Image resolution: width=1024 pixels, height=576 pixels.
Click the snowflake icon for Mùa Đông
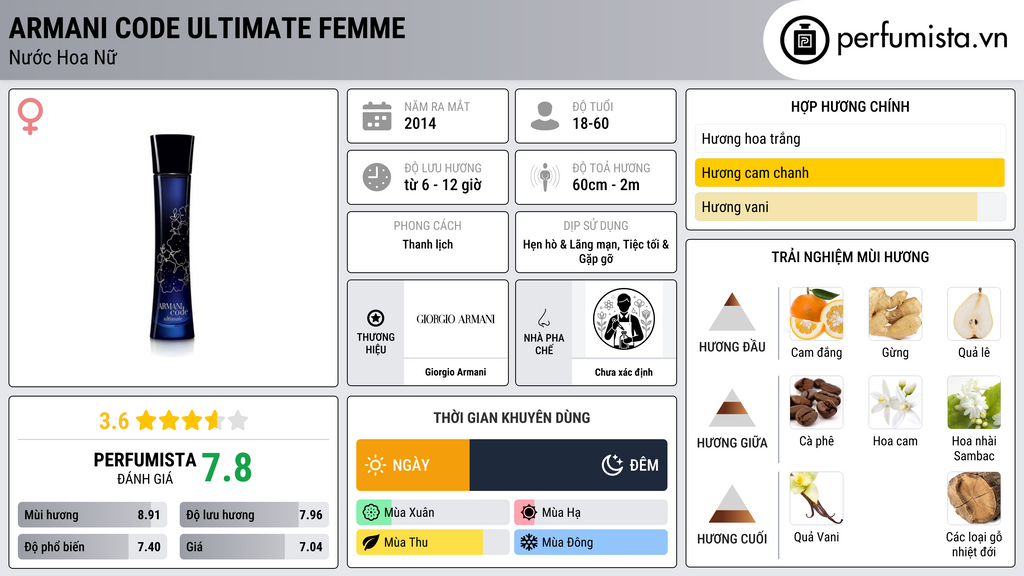(529, 543)
